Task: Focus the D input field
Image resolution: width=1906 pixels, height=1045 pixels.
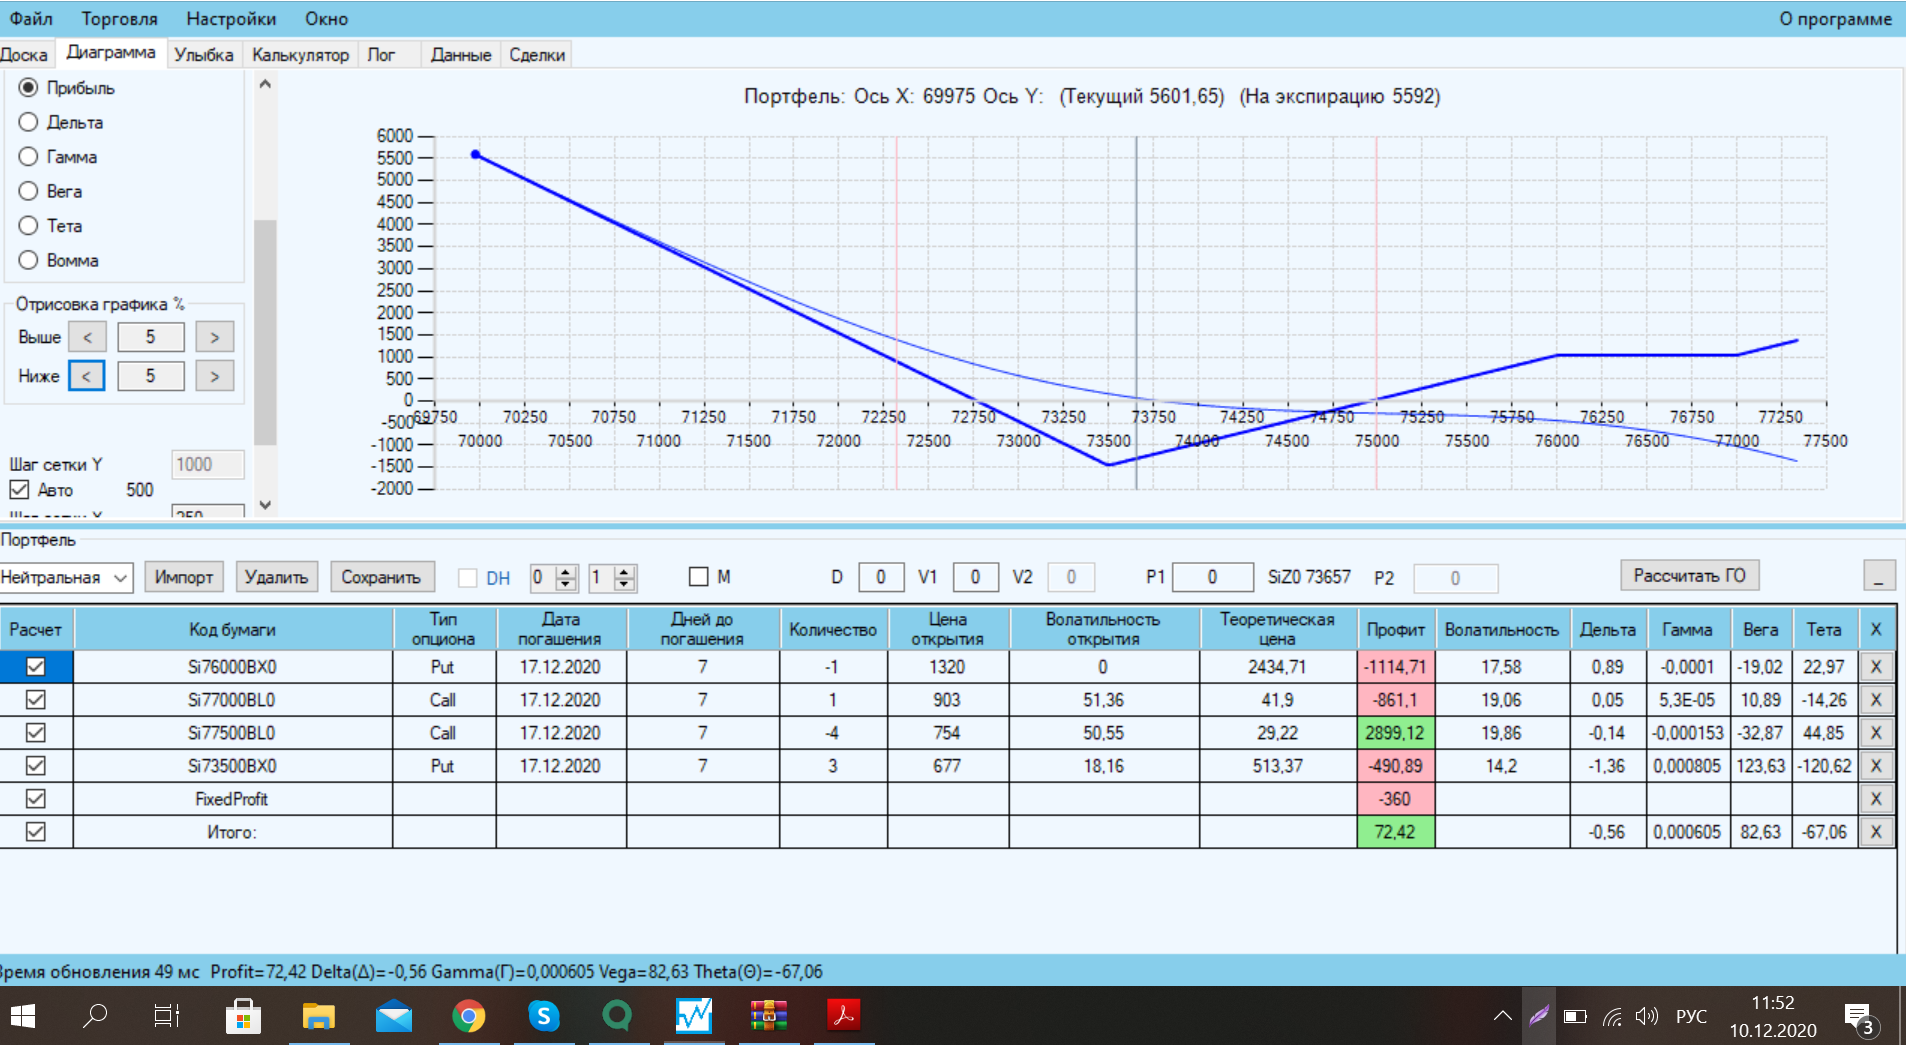Action: 880,577
